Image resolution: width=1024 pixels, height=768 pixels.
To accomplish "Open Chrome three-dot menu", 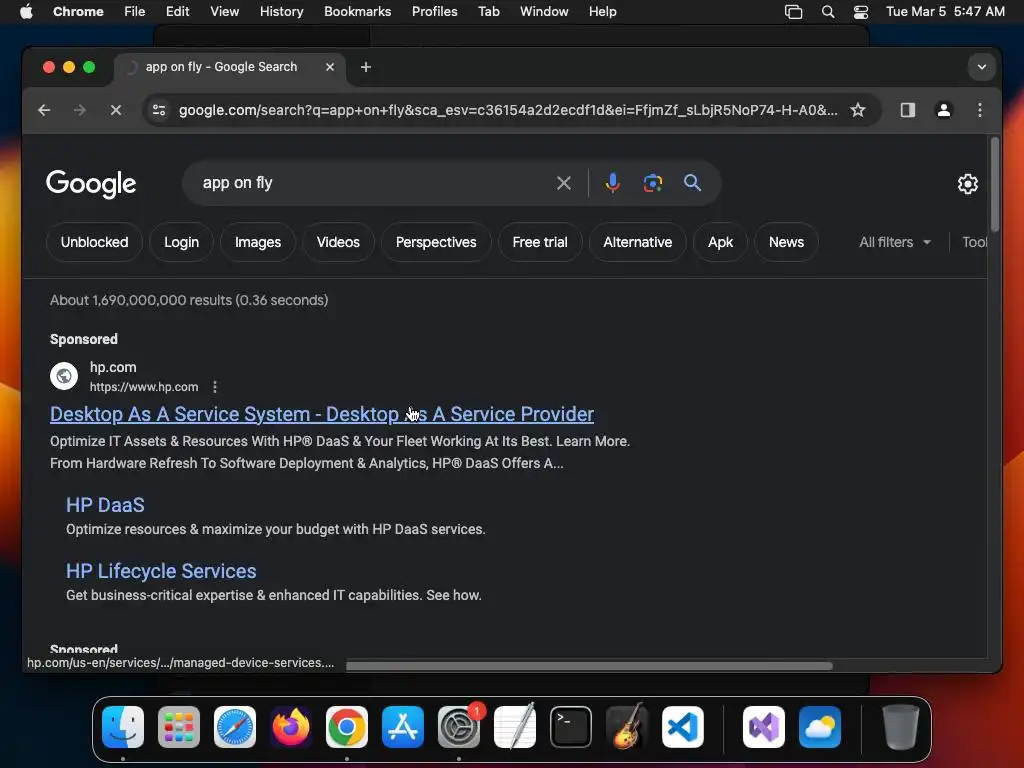I will coord(980,110).
